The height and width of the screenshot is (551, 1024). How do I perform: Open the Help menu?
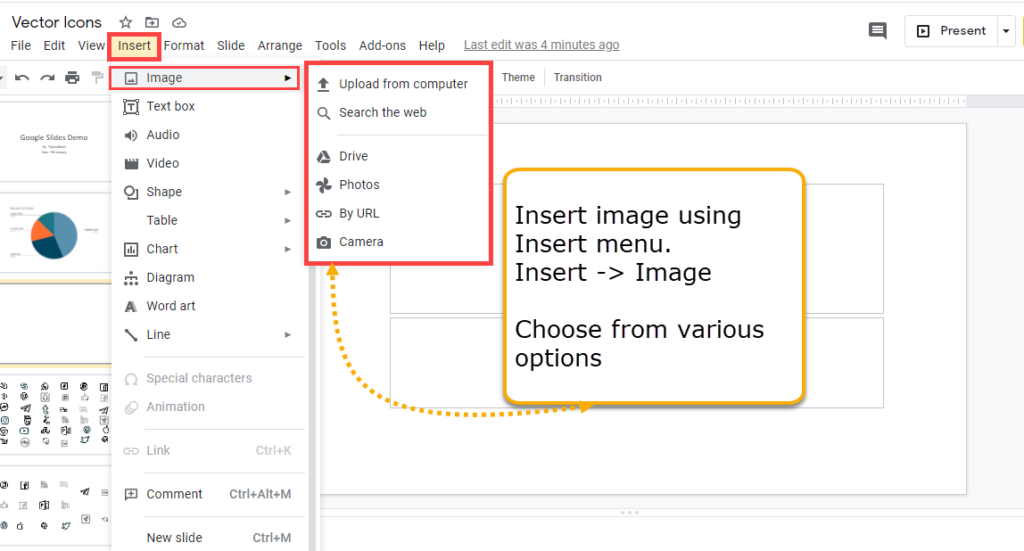[x=432, y=46]
